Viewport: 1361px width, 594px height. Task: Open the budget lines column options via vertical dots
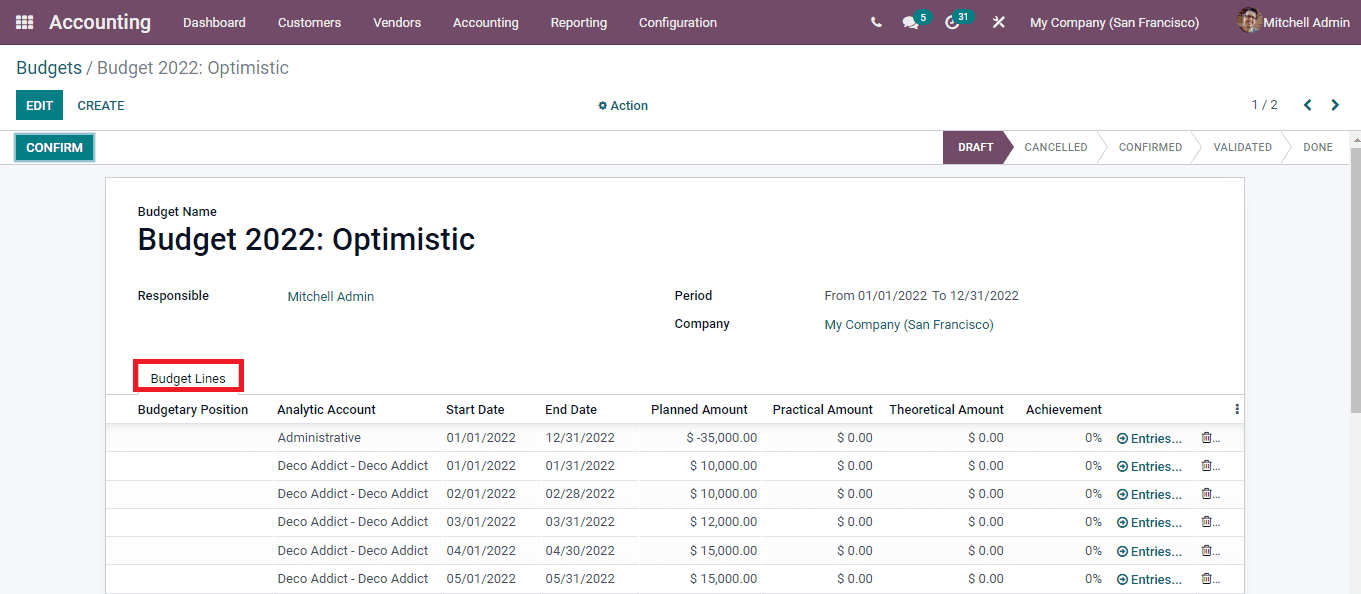(x=1237, y=408)
